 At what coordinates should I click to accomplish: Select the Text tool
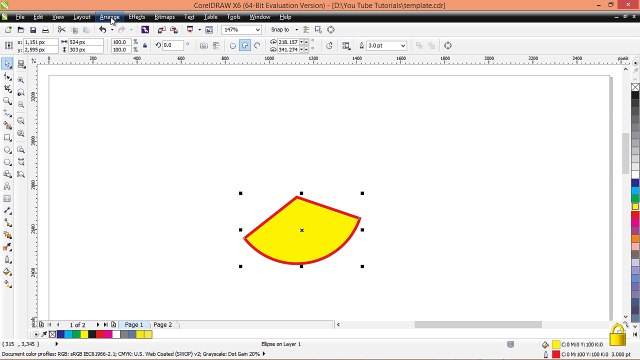(x=7, y=187)
